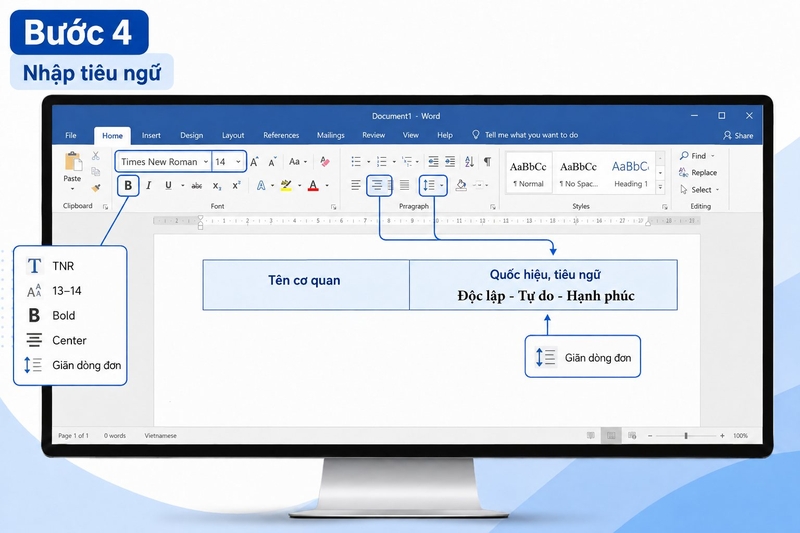This screenshot has width=800, height=533.
Task: Toggle strikethrough formatting
Action: [x=196, y=186]
